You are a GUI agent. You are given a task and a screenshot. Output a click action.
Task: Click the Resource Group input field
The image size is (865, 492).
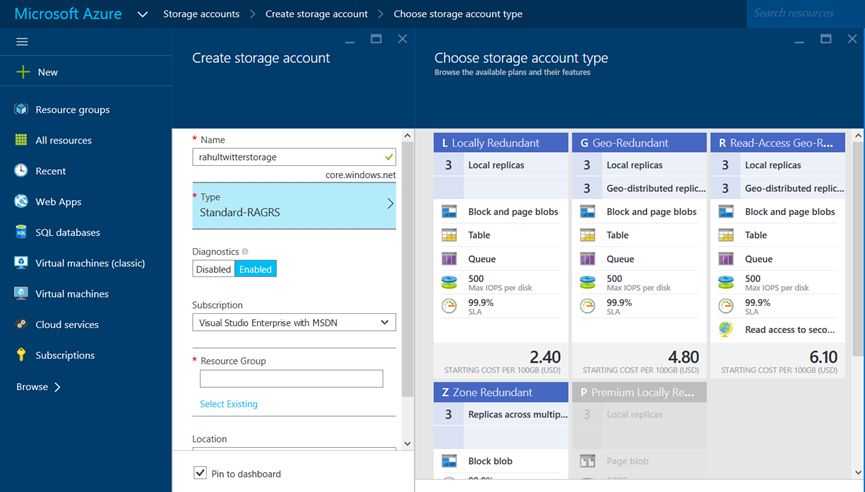pos(291,379)
